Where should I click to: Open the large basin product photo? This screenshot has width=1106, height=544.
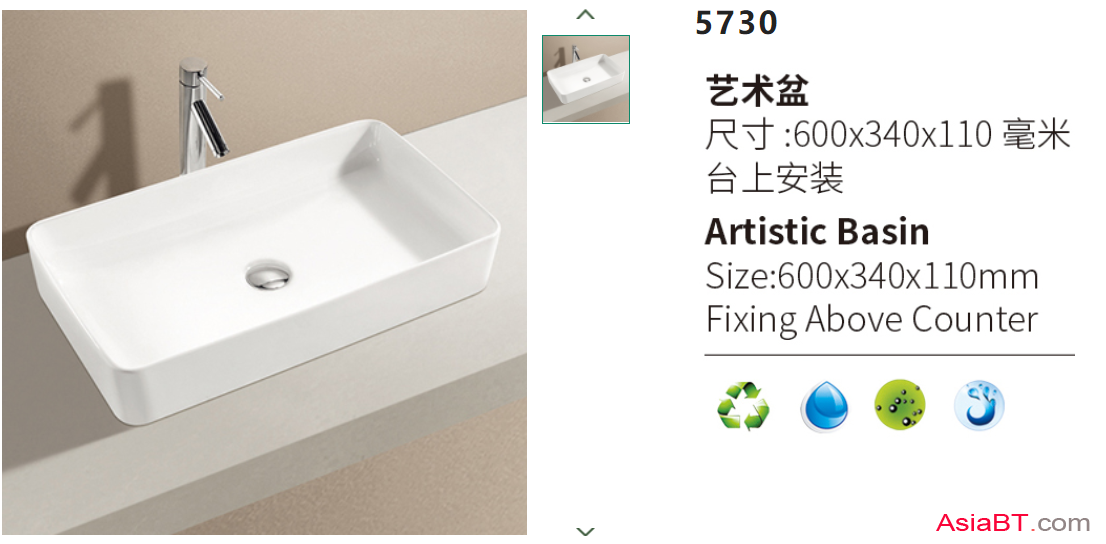pyautogui.click(x=264, y=272)
